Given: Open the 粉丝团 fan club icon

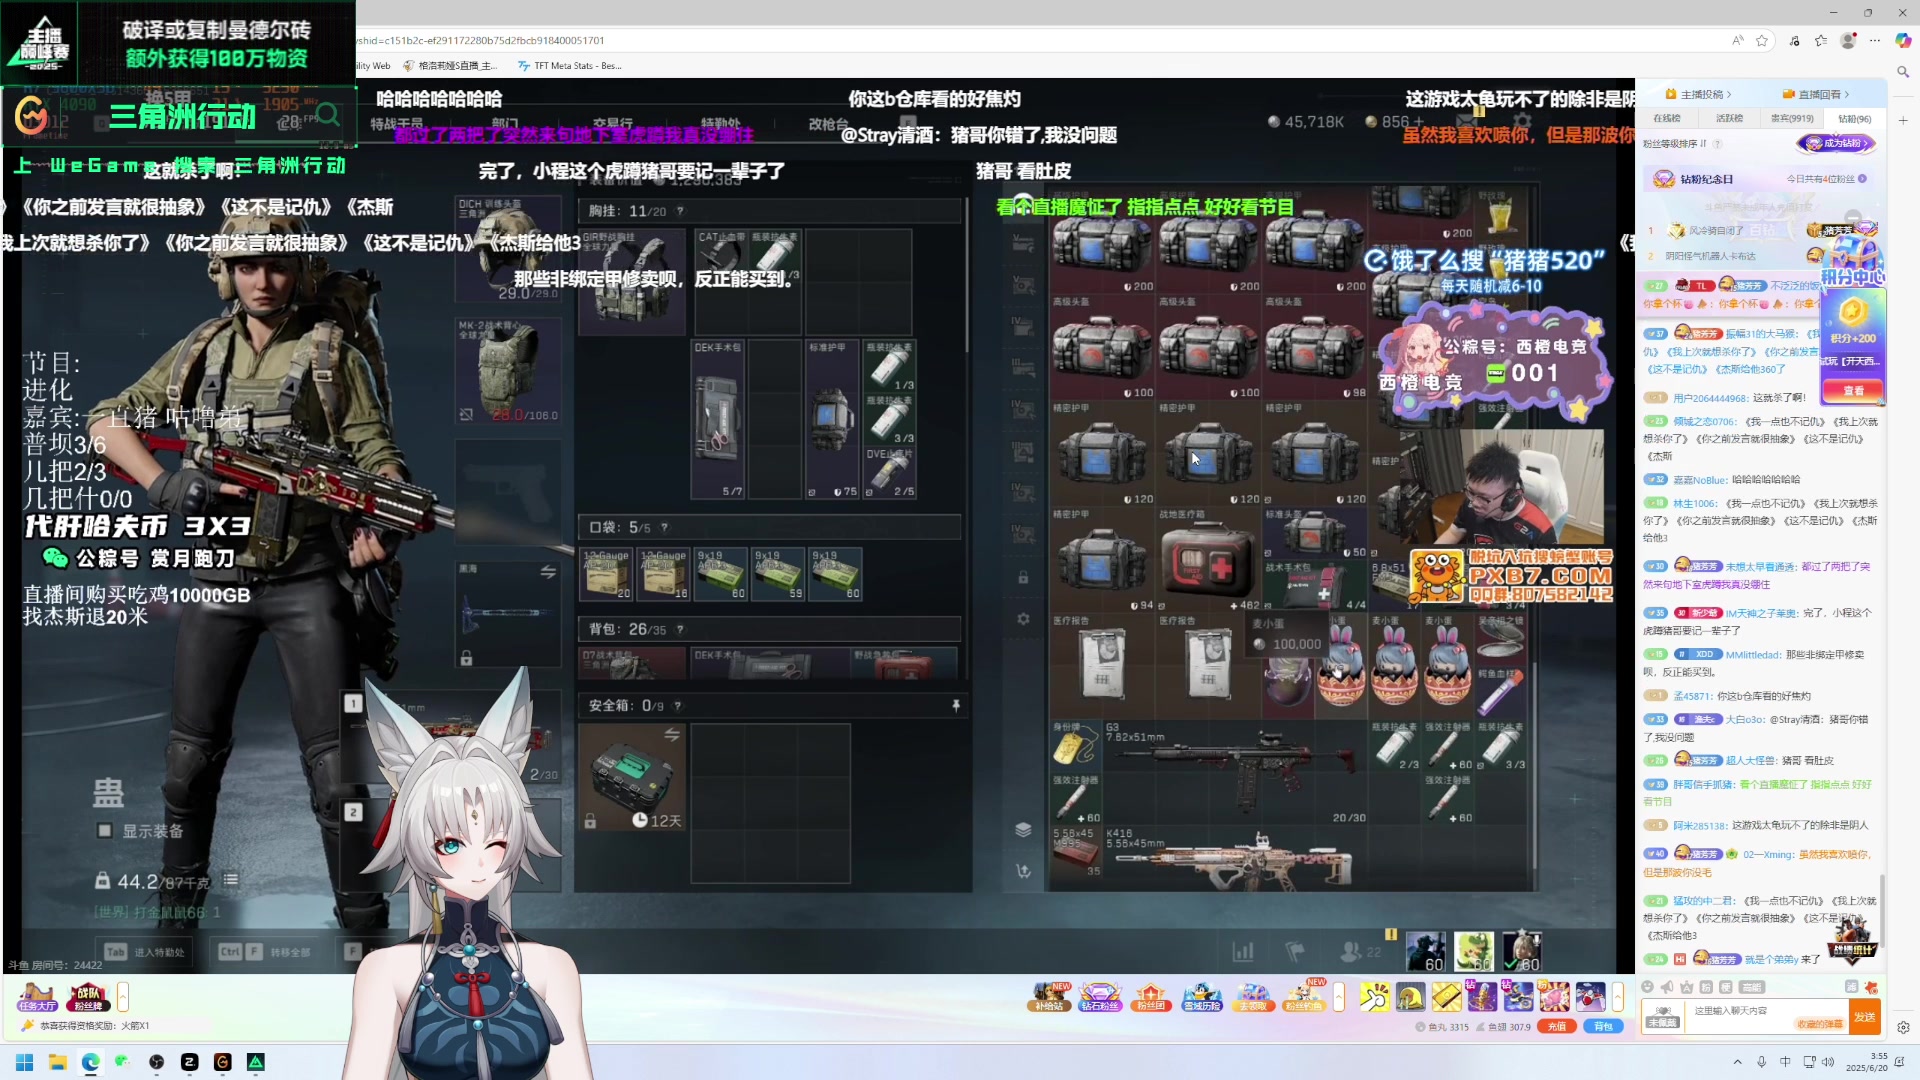Looking at the screenshot, I should tap(1151, 997).
